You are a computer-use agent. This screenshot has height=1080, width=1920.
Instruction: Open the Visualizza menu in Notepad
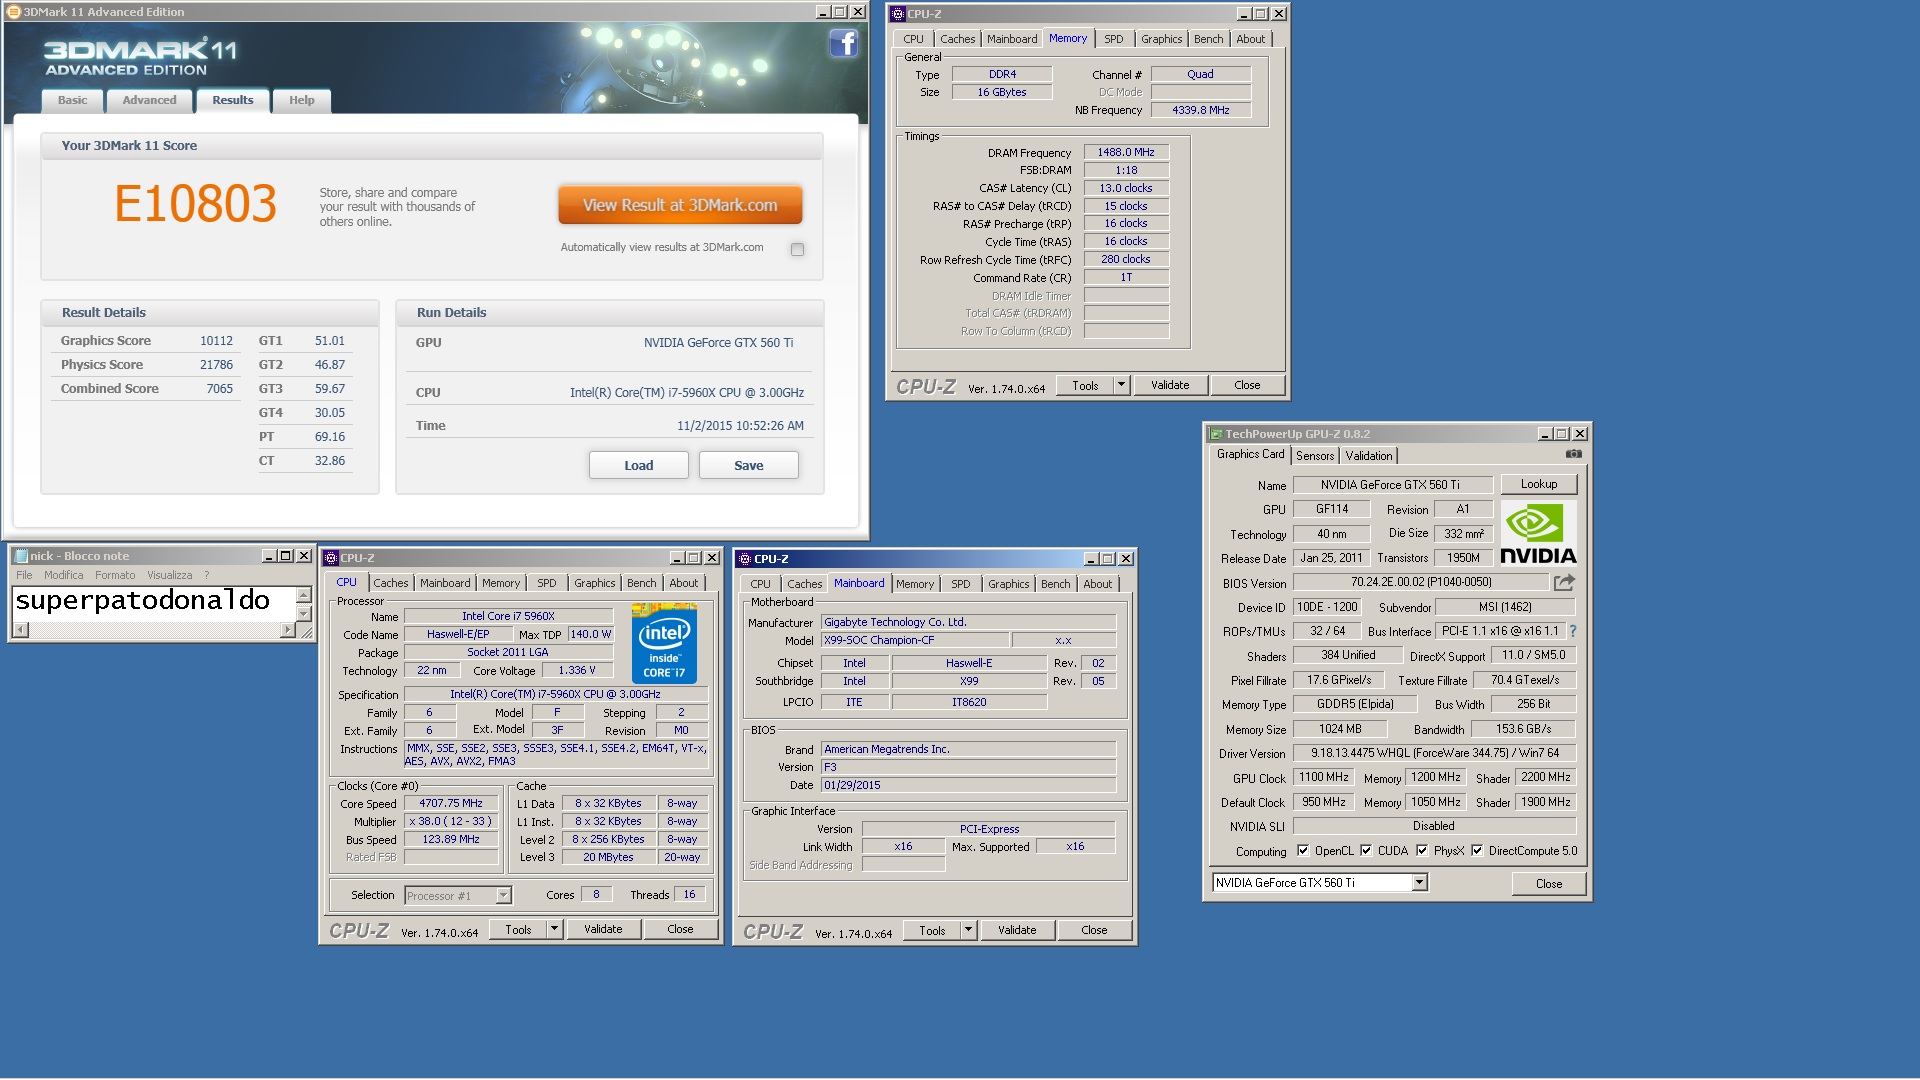click(169, 575)
